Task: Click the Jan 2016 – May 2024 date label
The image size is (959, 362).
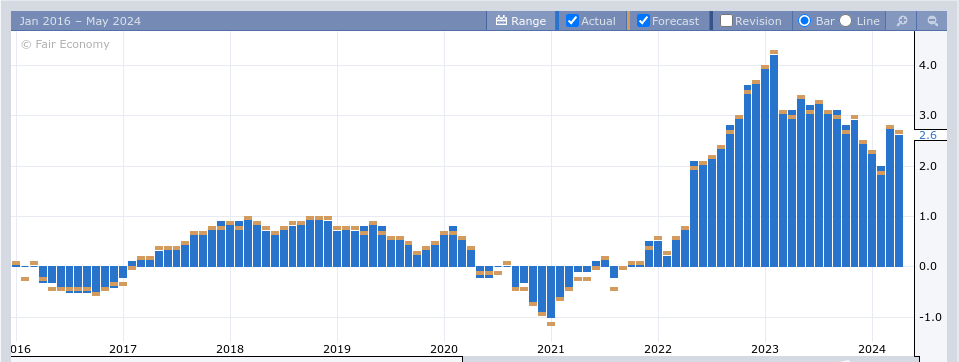Action: [80, 21]
